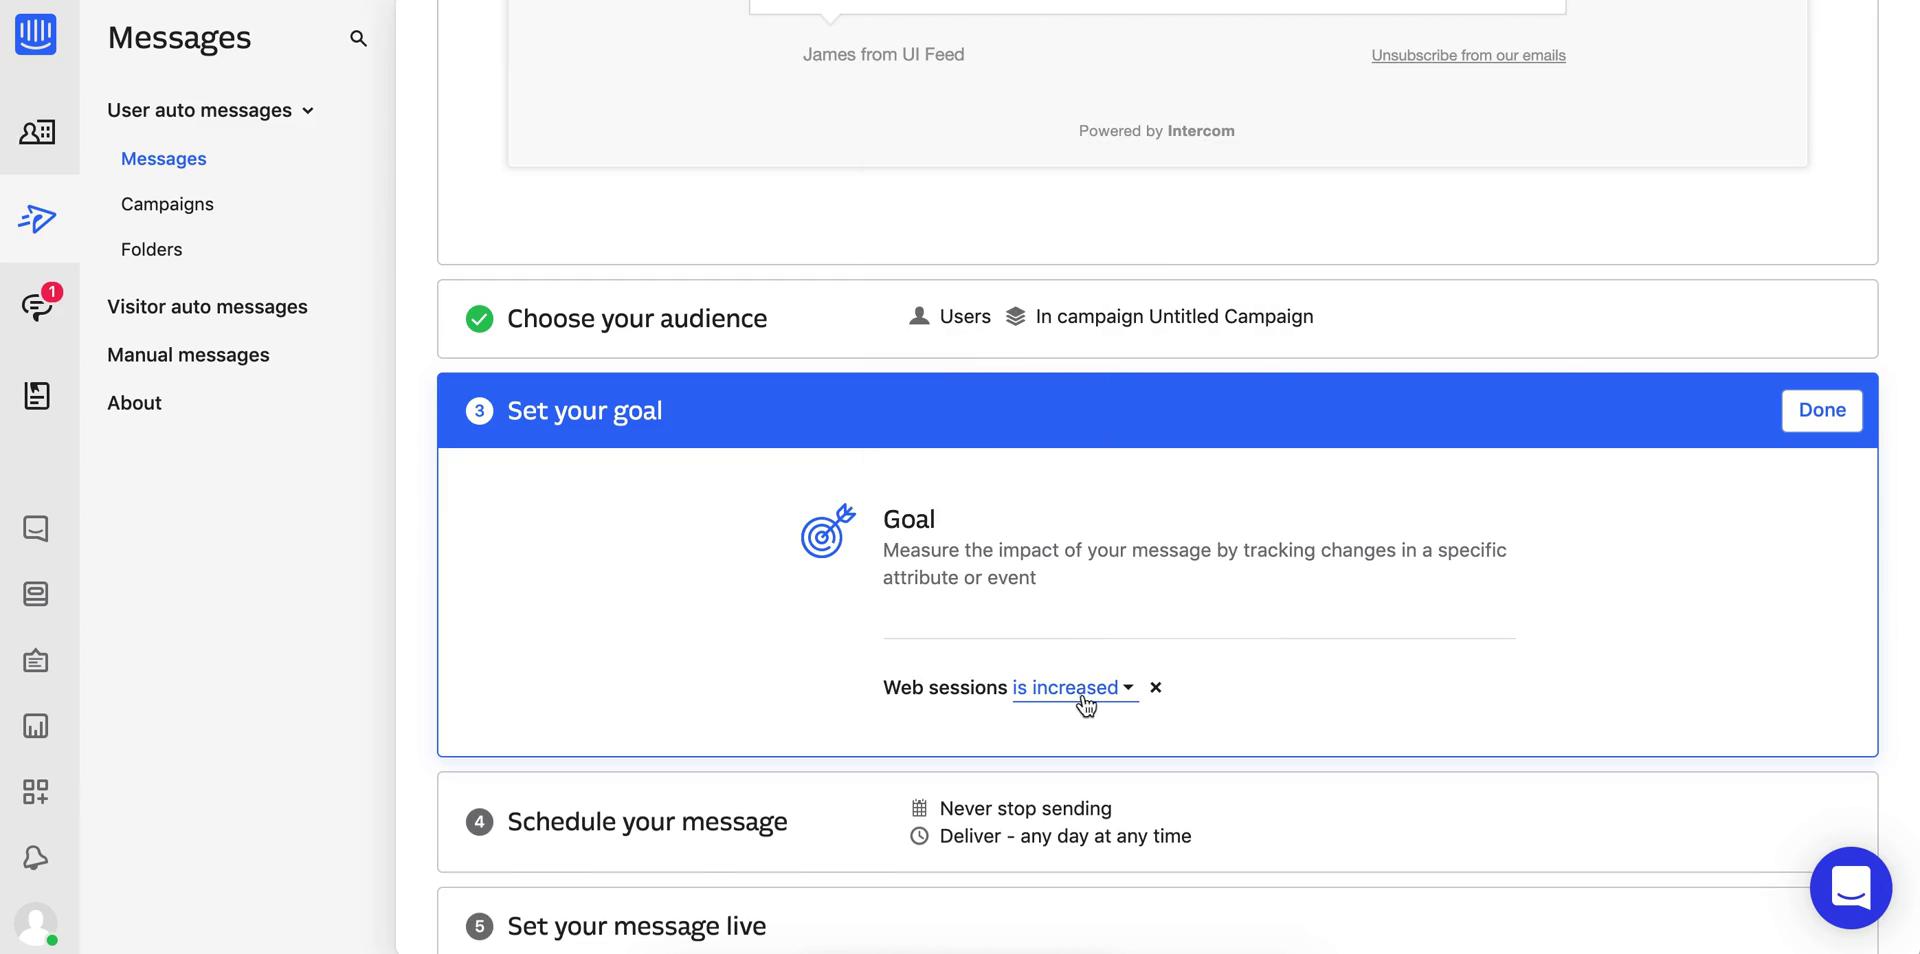Open the reports bar chart icon

(x=36, y=726)
